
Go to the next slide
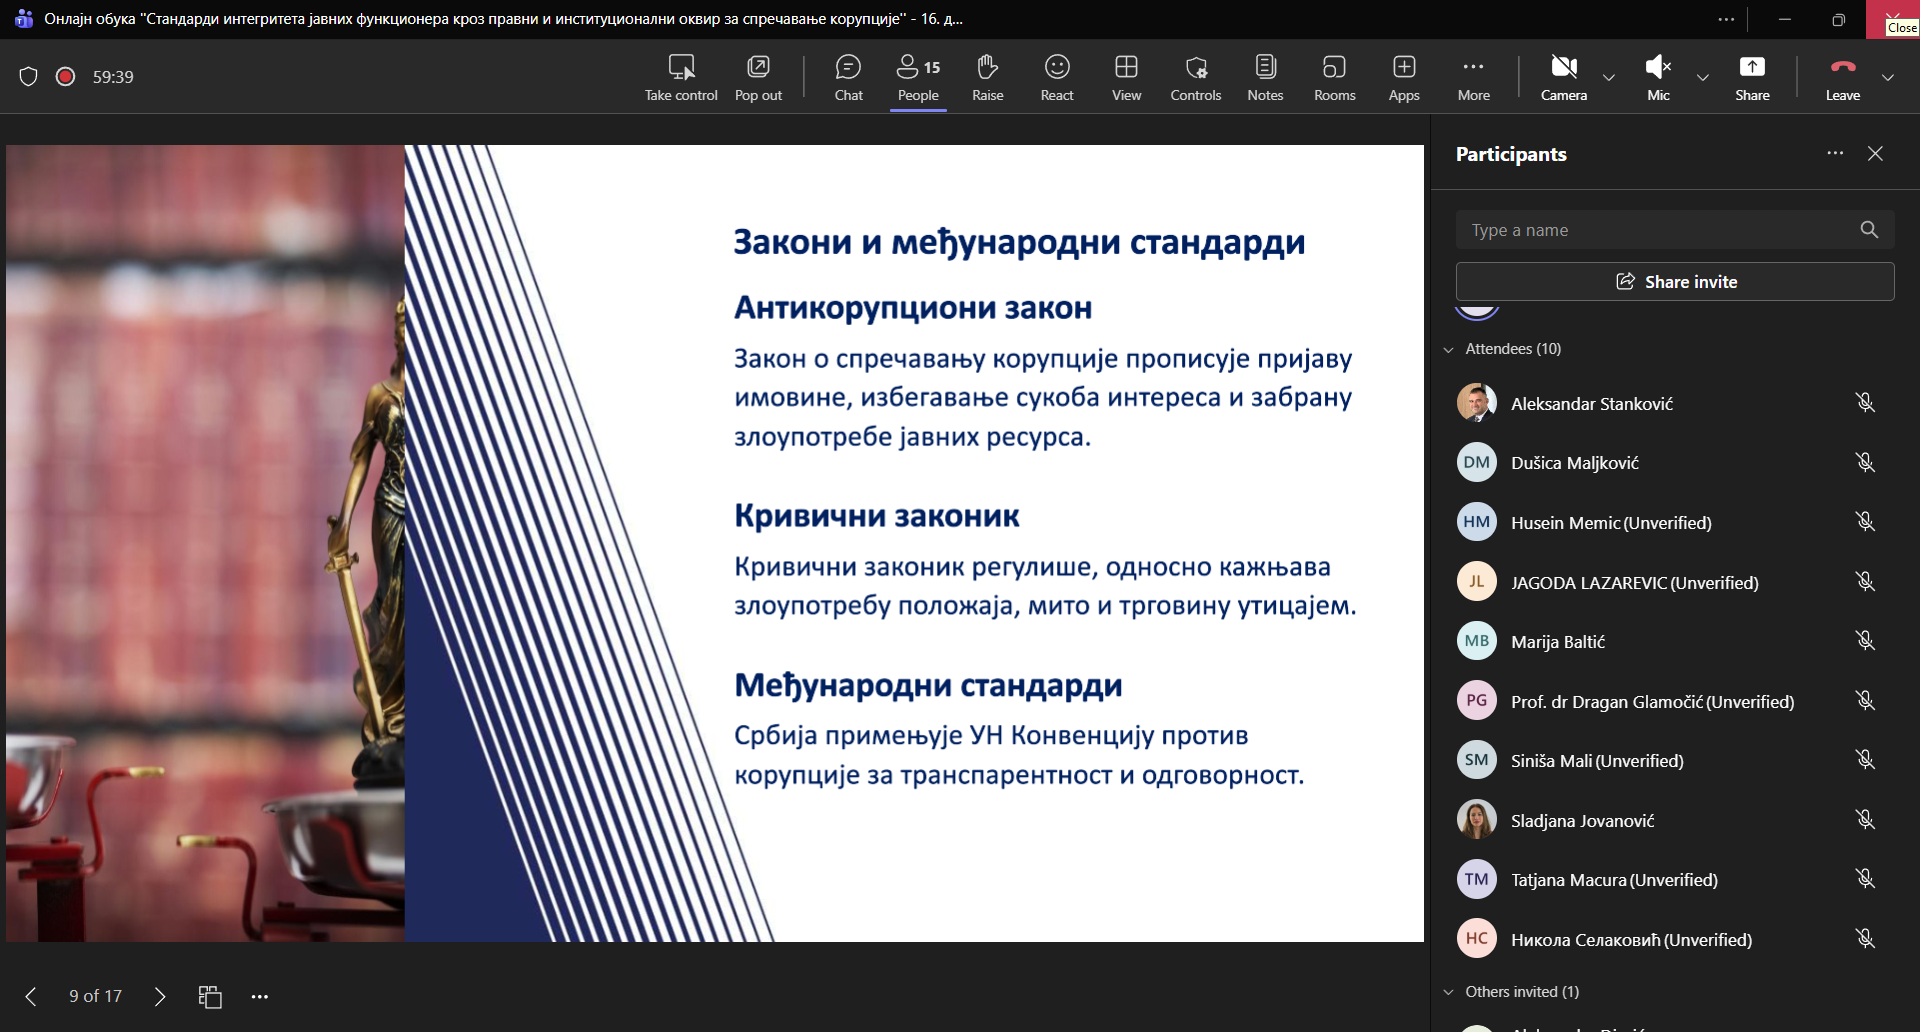tap(160, 996)
